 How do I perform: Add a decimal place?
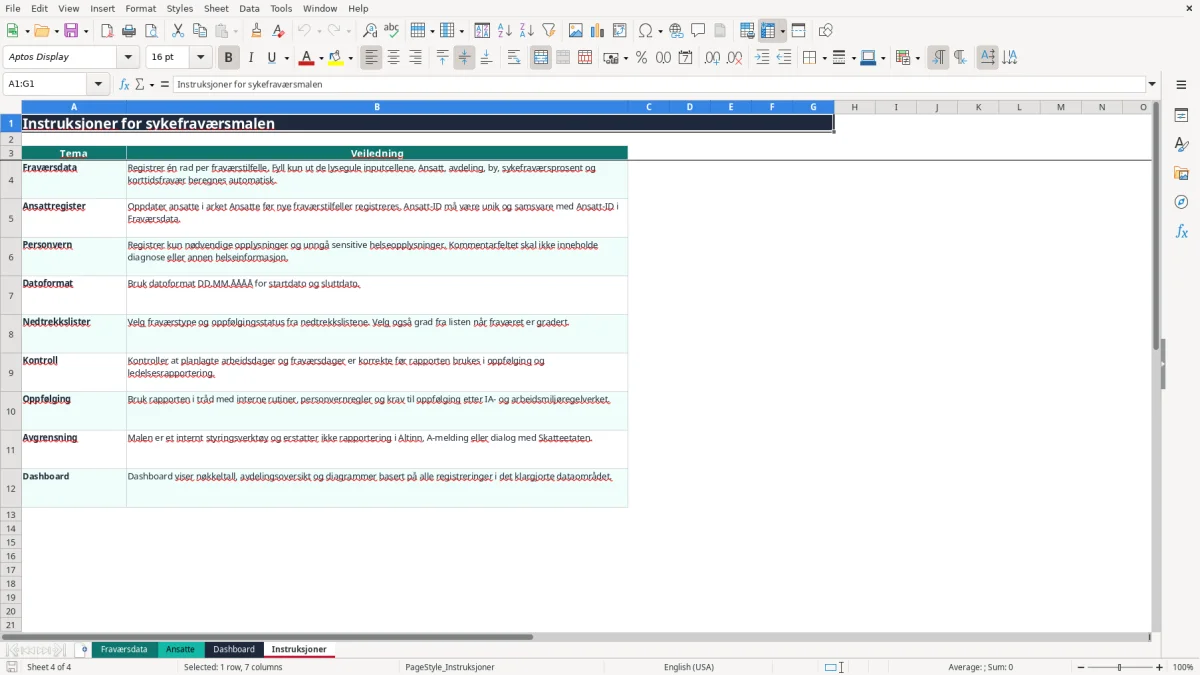712,58
